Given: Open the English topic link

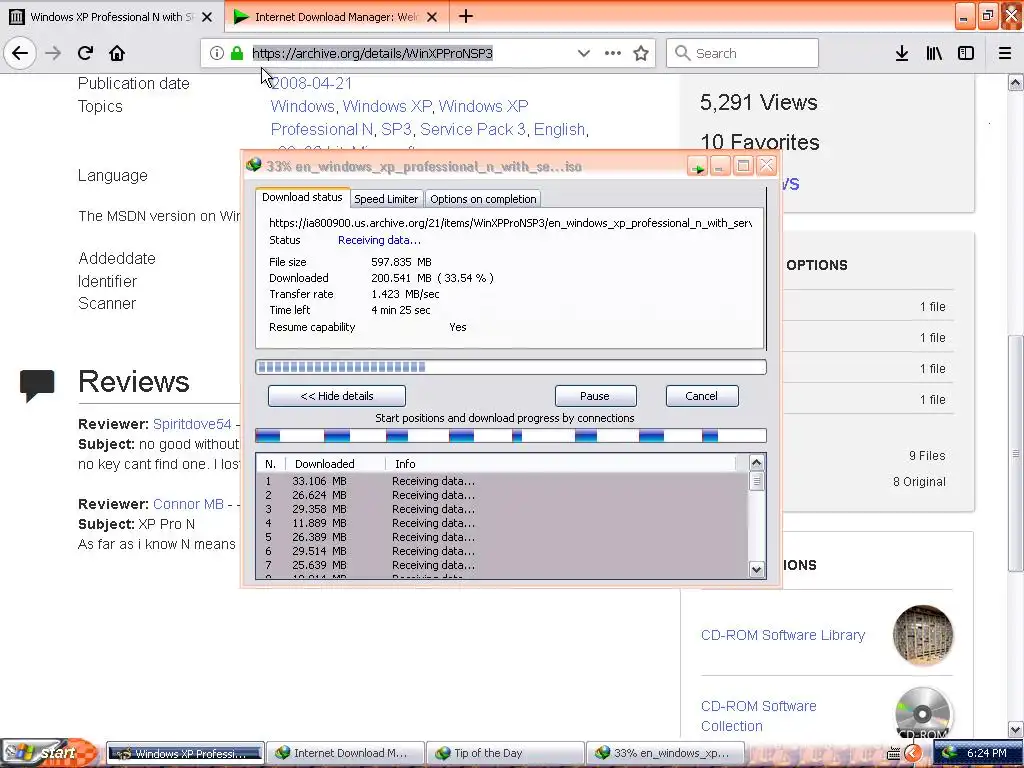Looking at the screenshot, I should tap(559, 129).
